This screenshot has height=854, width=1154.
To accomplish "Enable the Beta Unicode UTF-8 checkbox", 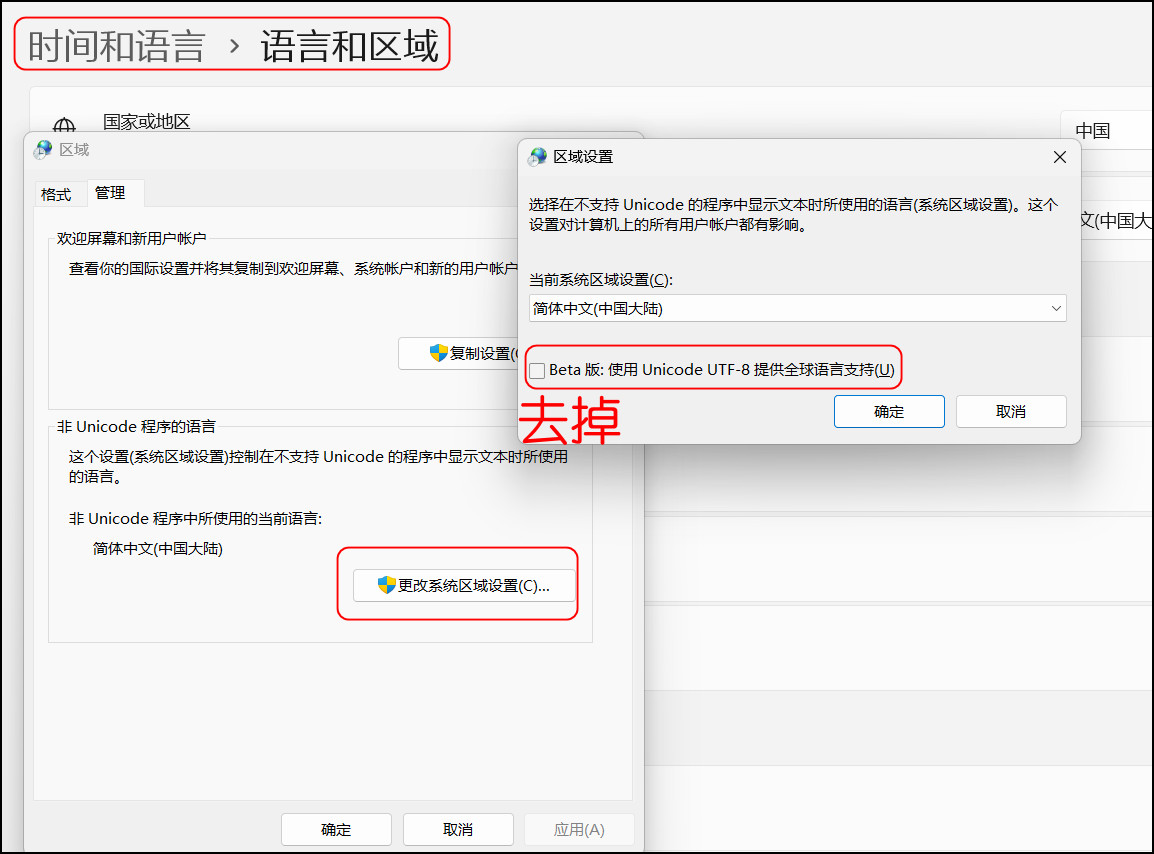I will pyautogui.click(x=538, y=371).
